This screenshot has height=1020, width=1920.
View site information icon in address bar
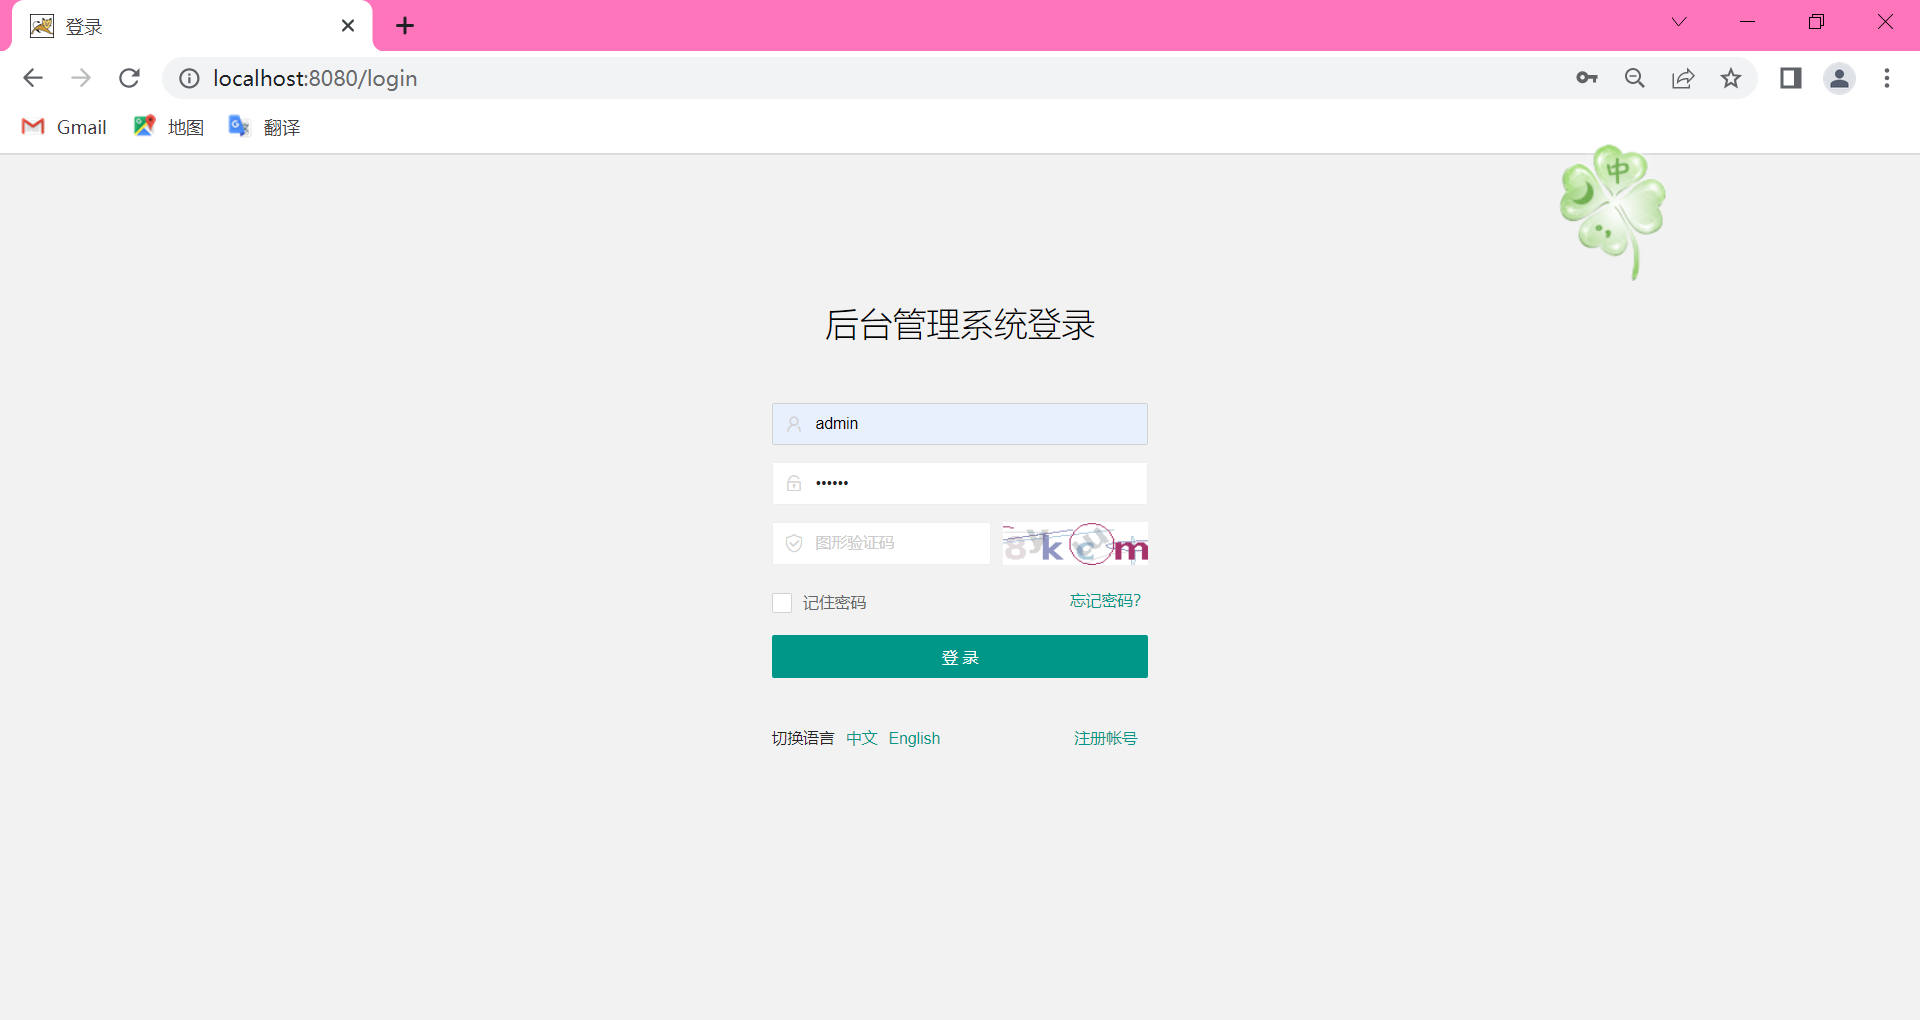[x=189, y=78]
